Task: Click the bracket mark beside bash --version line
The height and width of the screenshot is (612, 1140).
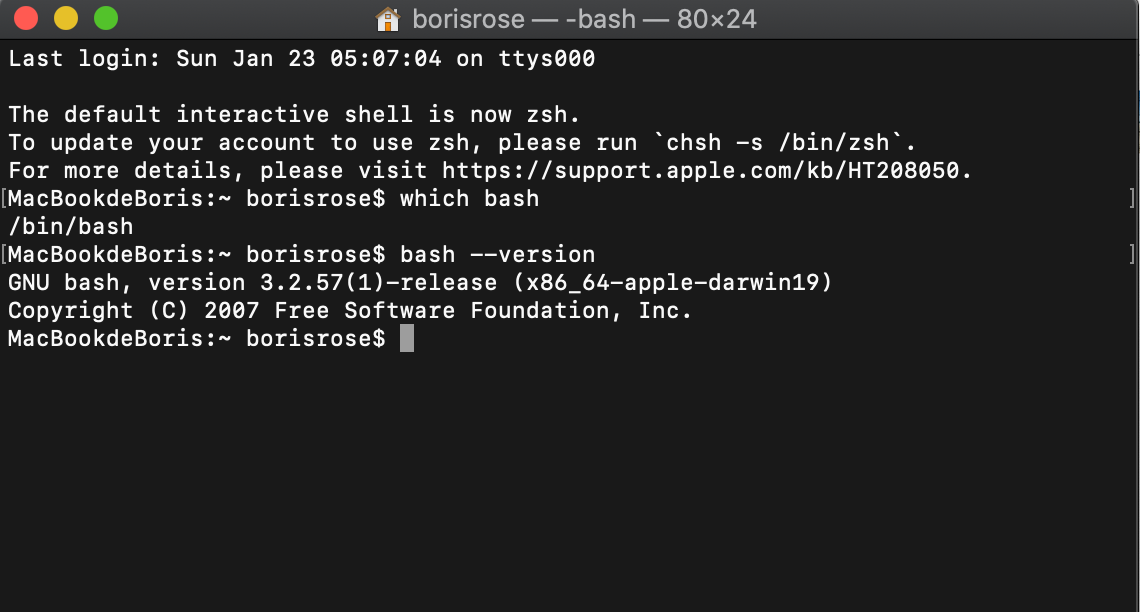Action: point(1131,254)
